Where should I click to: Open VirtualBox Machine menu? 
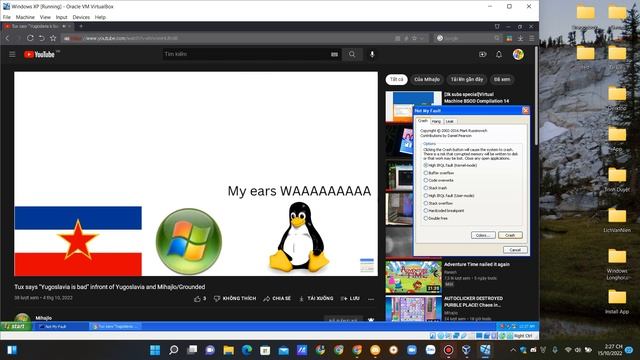click(x=25, y=17)
